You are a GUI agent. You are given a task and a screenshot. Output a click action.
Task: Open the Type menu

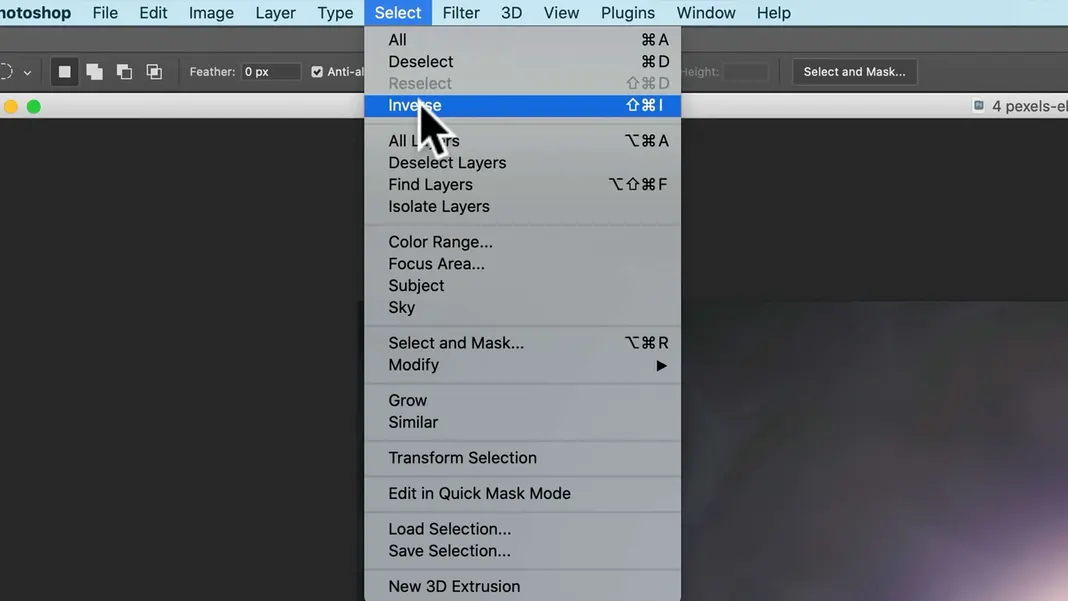click(x=335, y=13)
